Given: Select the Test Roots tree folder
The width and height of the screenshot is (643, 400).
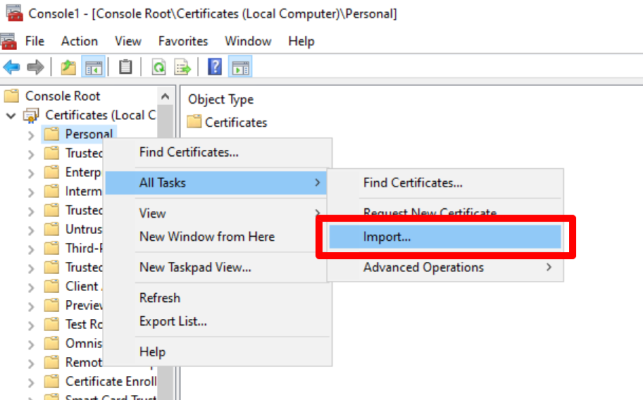Looking at the screenshot, I should 73,324.
